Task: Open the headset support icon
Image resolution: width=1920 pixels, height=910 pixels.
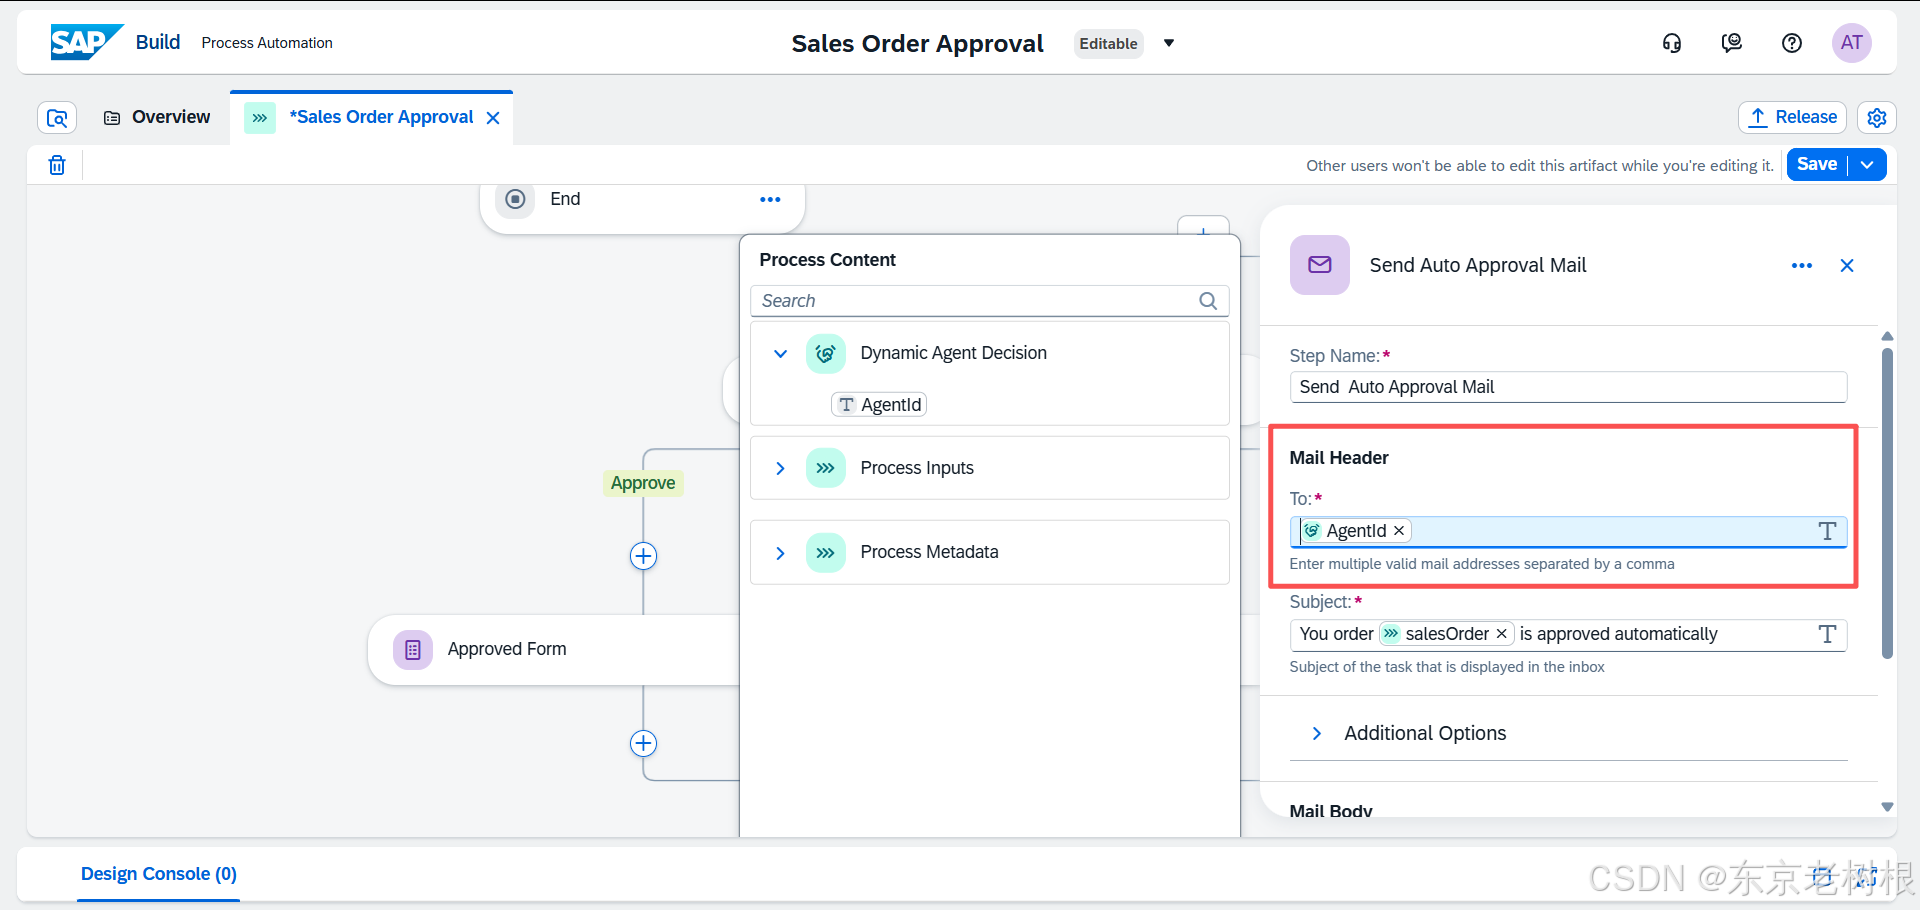Action: point(1672,43)
